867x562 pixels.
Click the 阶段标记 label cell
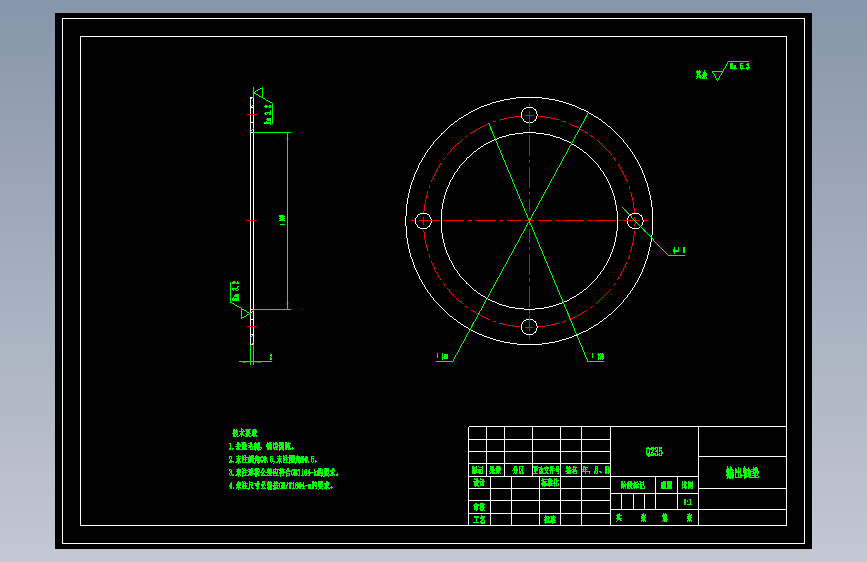[633, 485]
